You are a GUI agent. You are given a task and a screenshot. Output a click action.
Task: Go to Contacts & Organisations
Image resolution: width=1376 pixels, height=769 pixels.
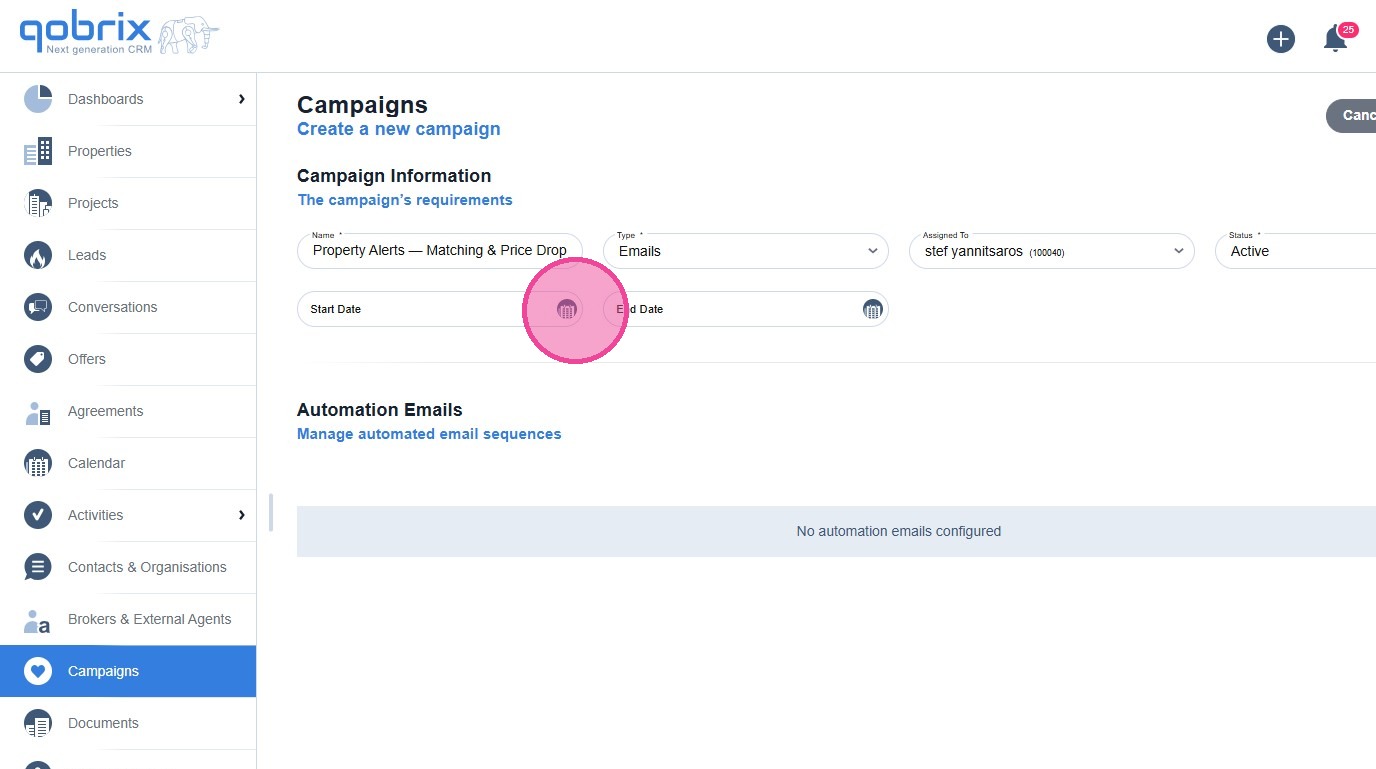(x=128, y=567)
